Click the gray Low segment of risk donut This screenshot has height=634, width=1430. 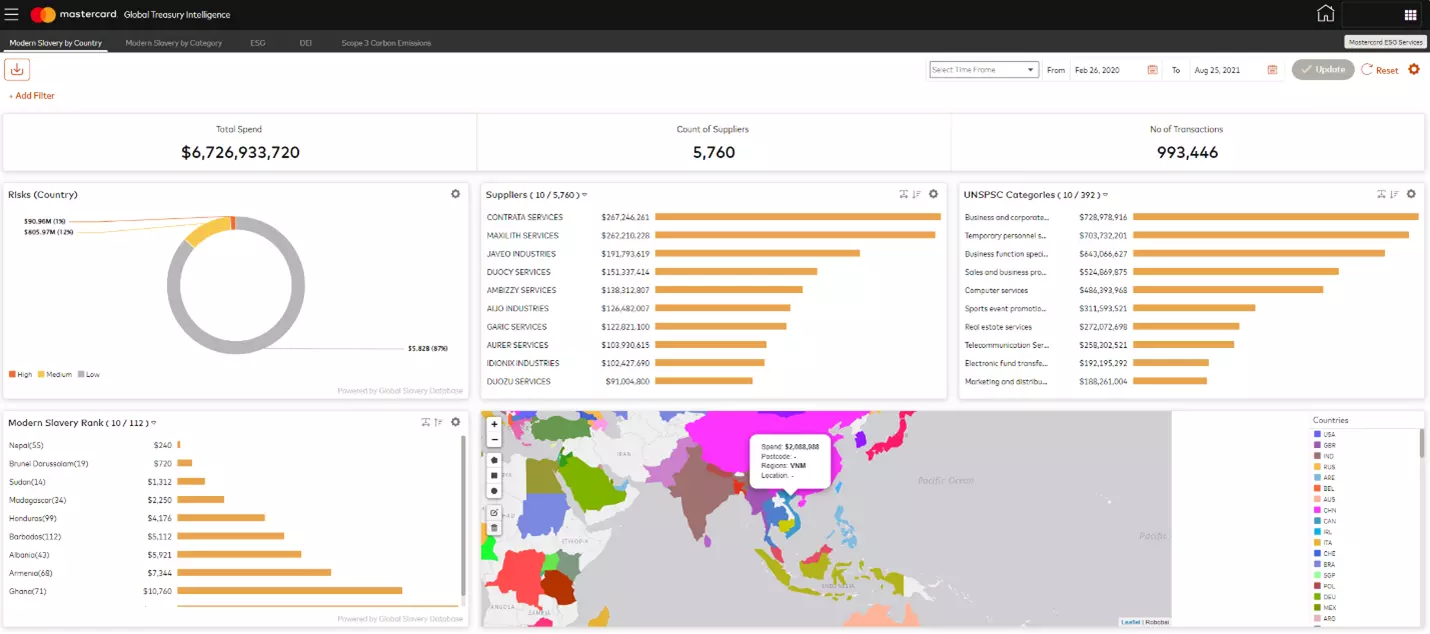(x=234, y=347)
